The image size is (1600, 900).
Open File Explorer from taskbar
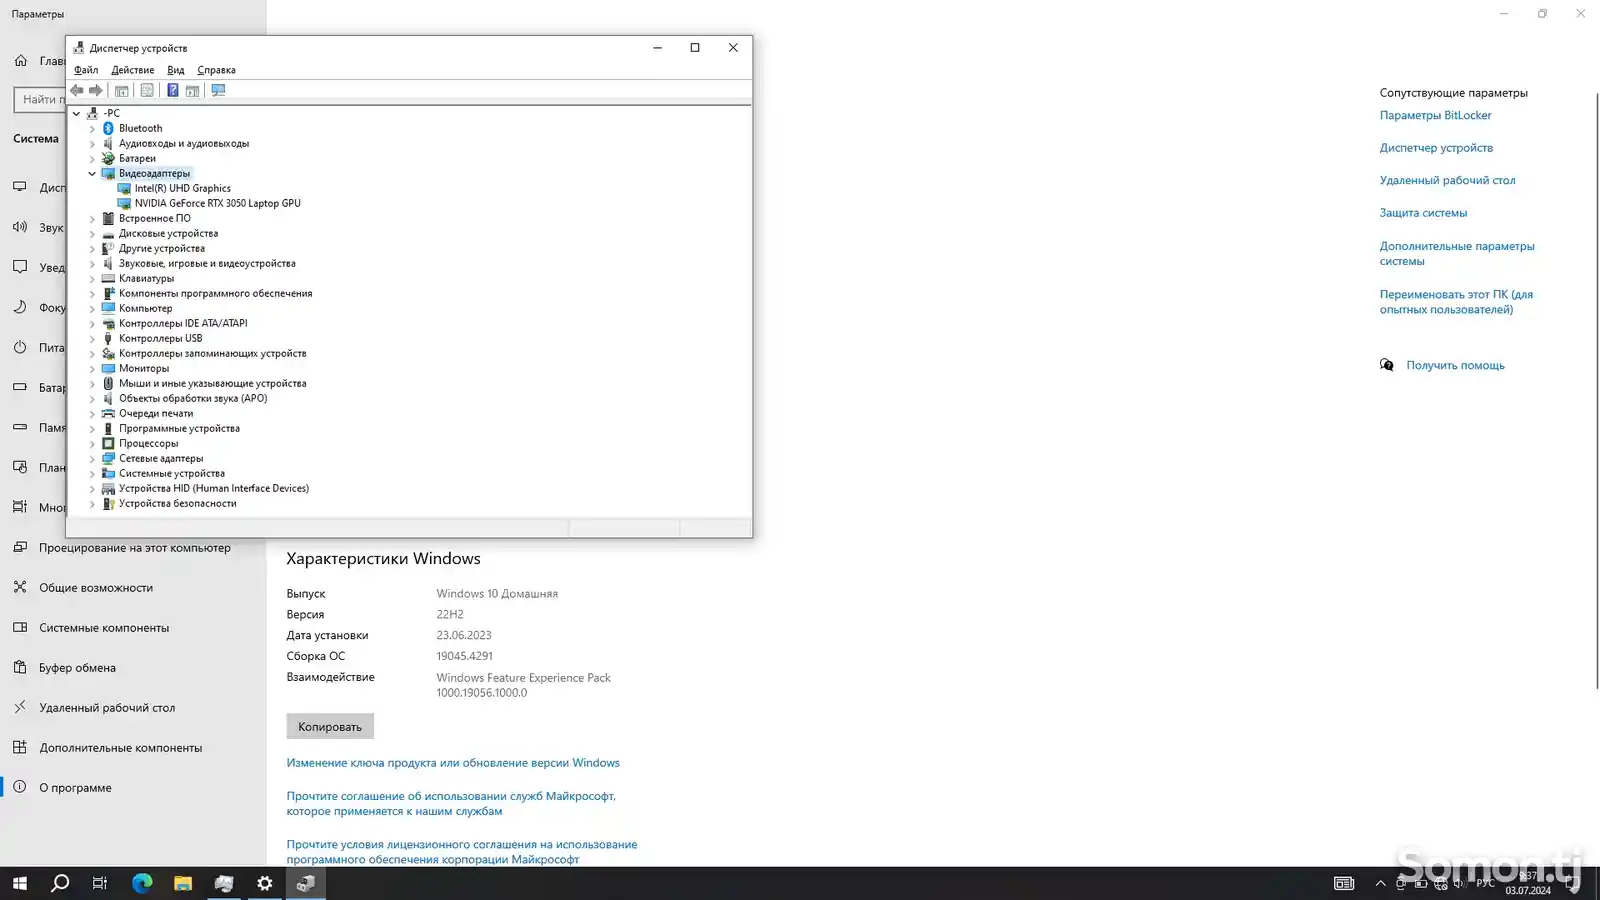tap(183, 883)
